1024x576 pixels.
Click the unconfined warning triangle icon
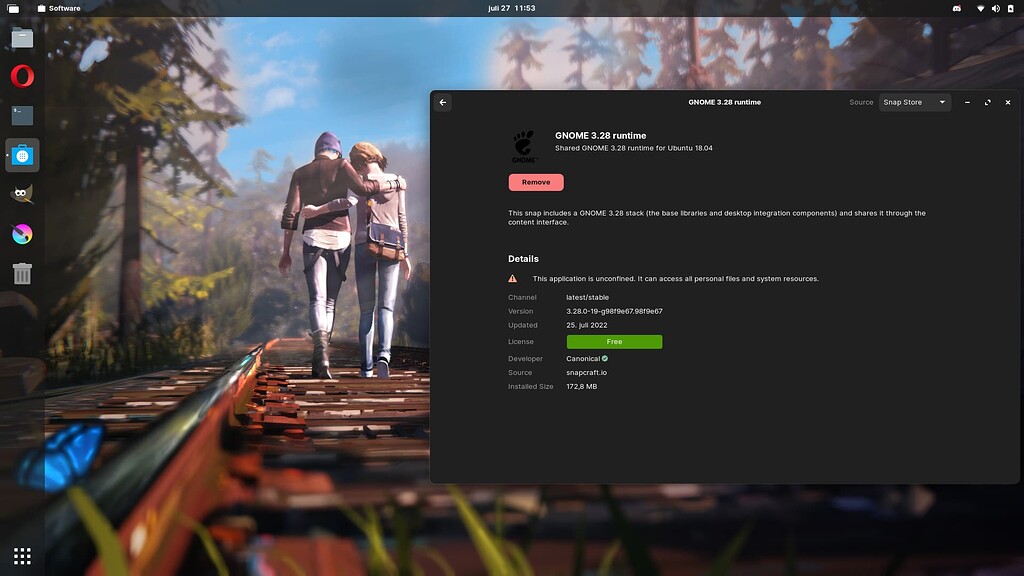pos(513,279)
